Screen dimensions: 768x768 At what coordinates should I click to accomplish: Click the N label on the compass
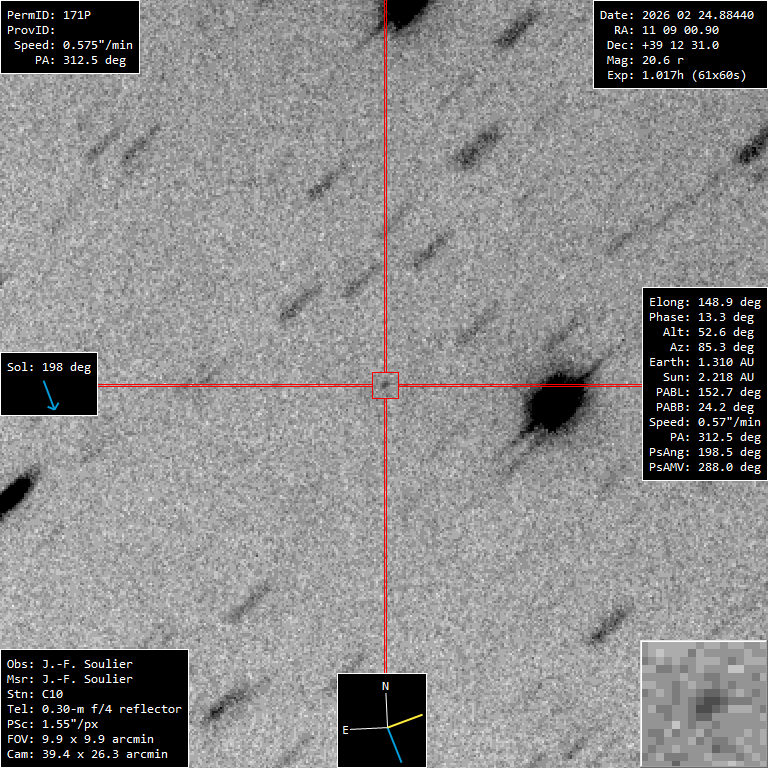[386, 686]
